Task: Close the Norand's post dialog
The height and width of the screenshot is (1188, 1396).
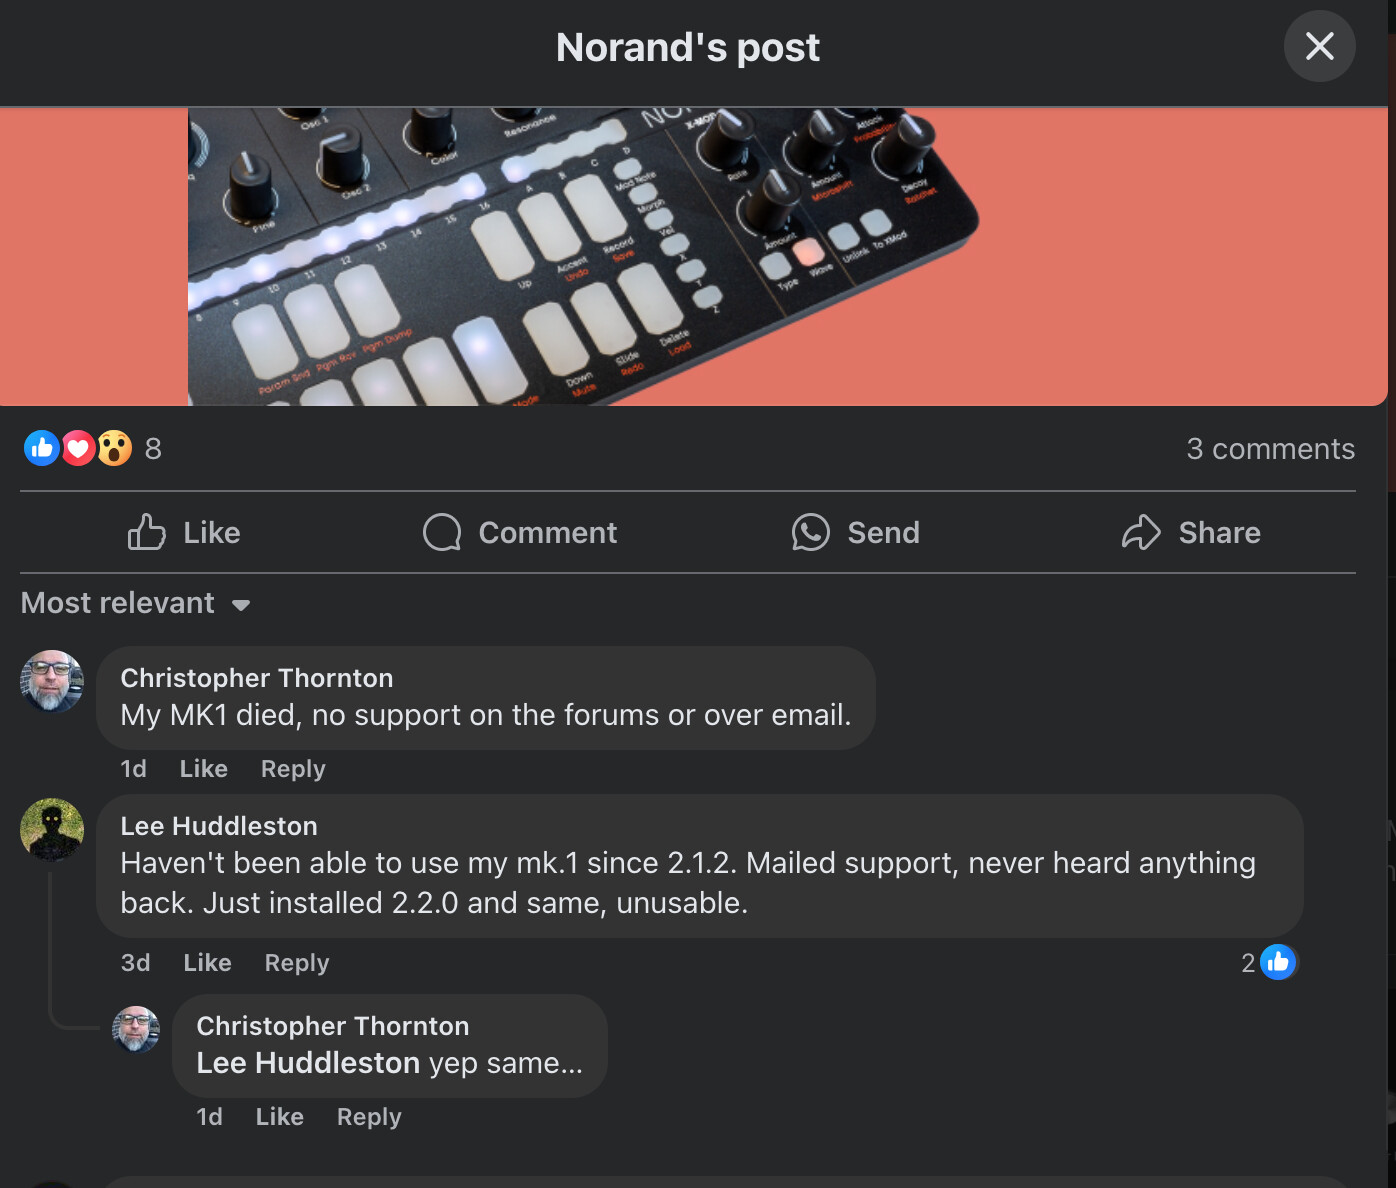Action: point(1319,46)
